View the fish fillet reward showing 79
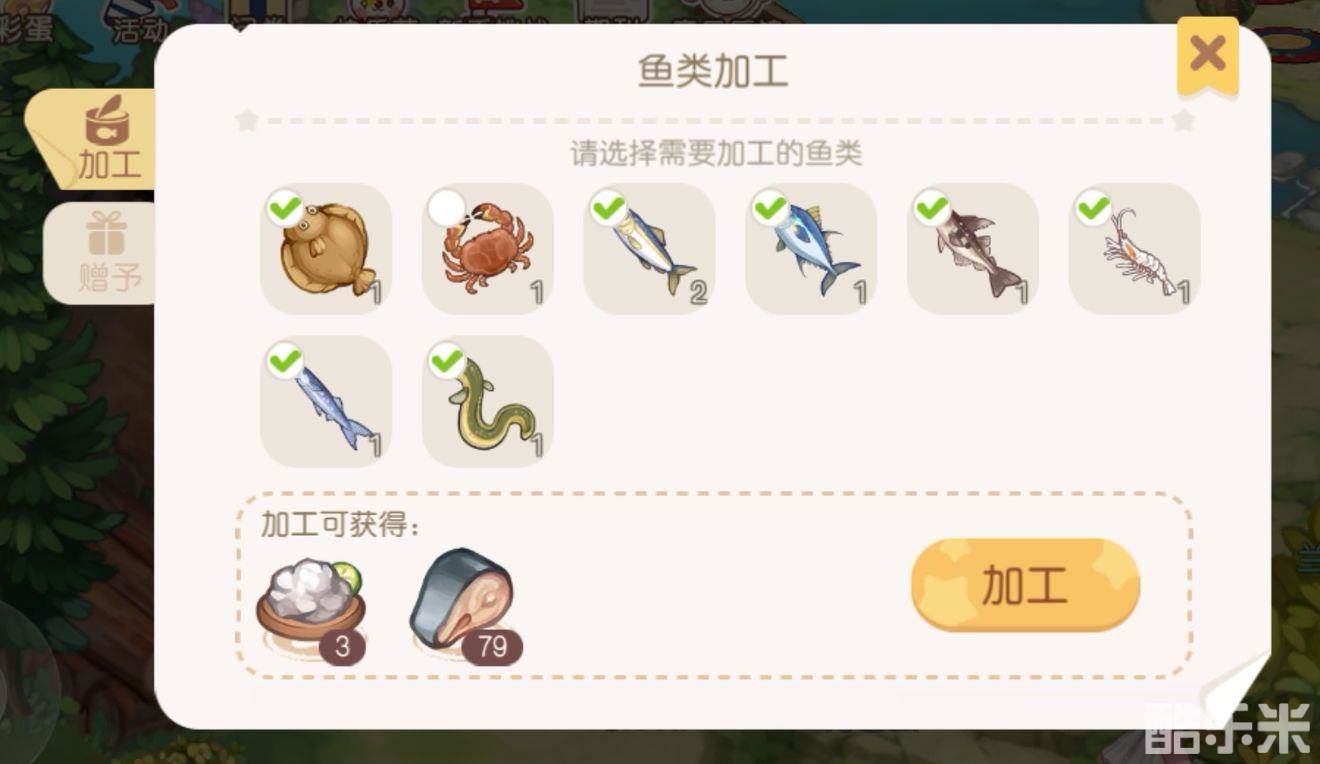The height and width of the screenshot is (764, 1320). (x=463, y=609)
